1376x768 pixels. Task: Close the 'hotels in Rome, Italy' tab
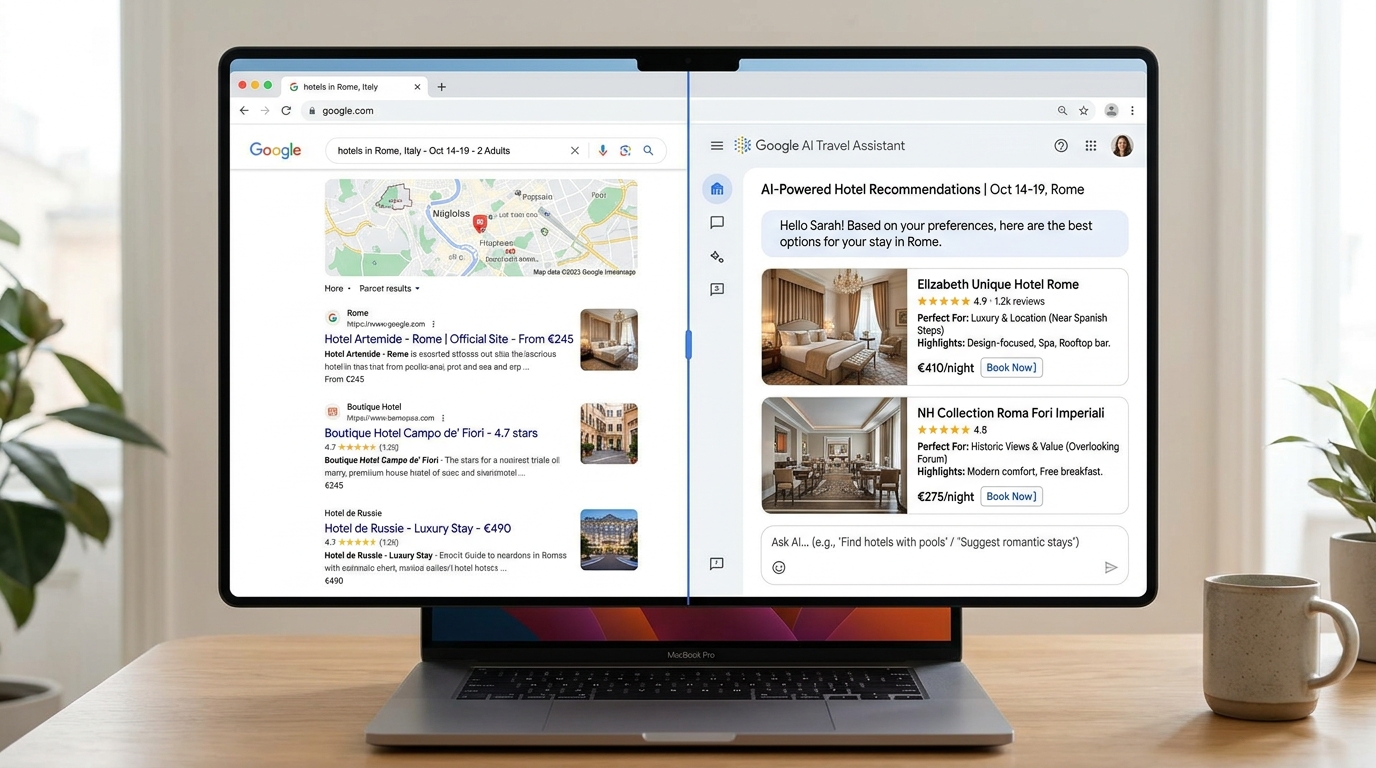pos(417,87)
